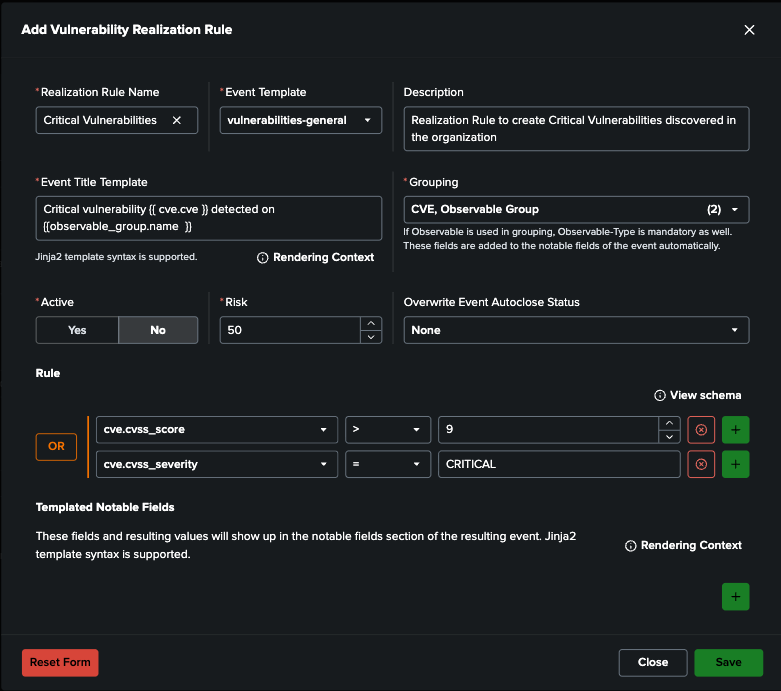Open the Event Template dropdown

(x=301, y=120)
